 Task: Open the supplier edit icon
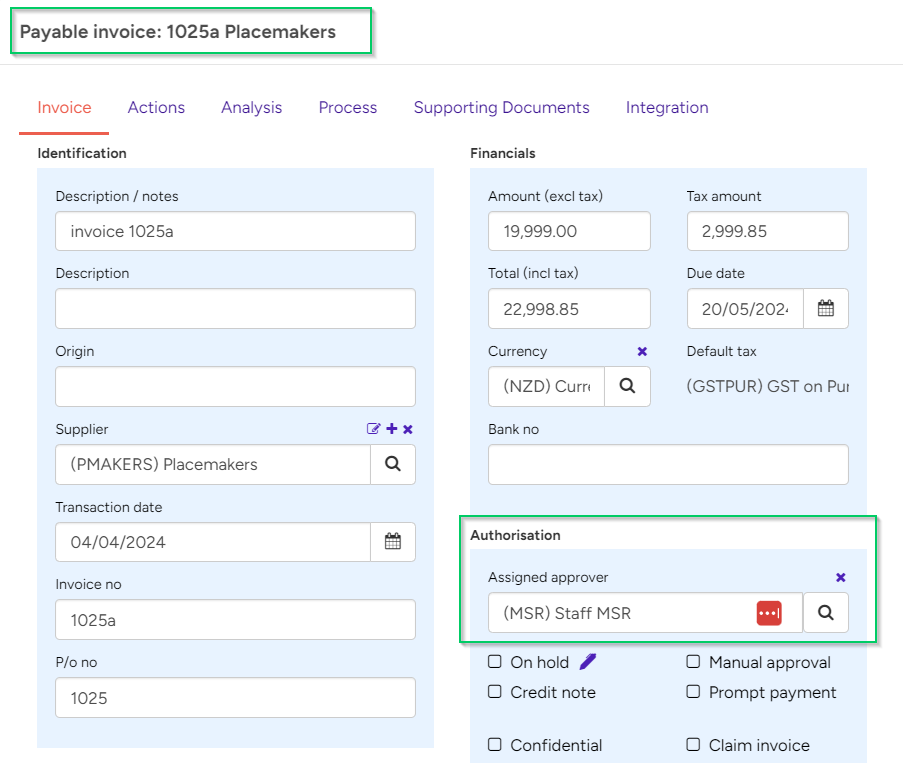click(373, 428)
